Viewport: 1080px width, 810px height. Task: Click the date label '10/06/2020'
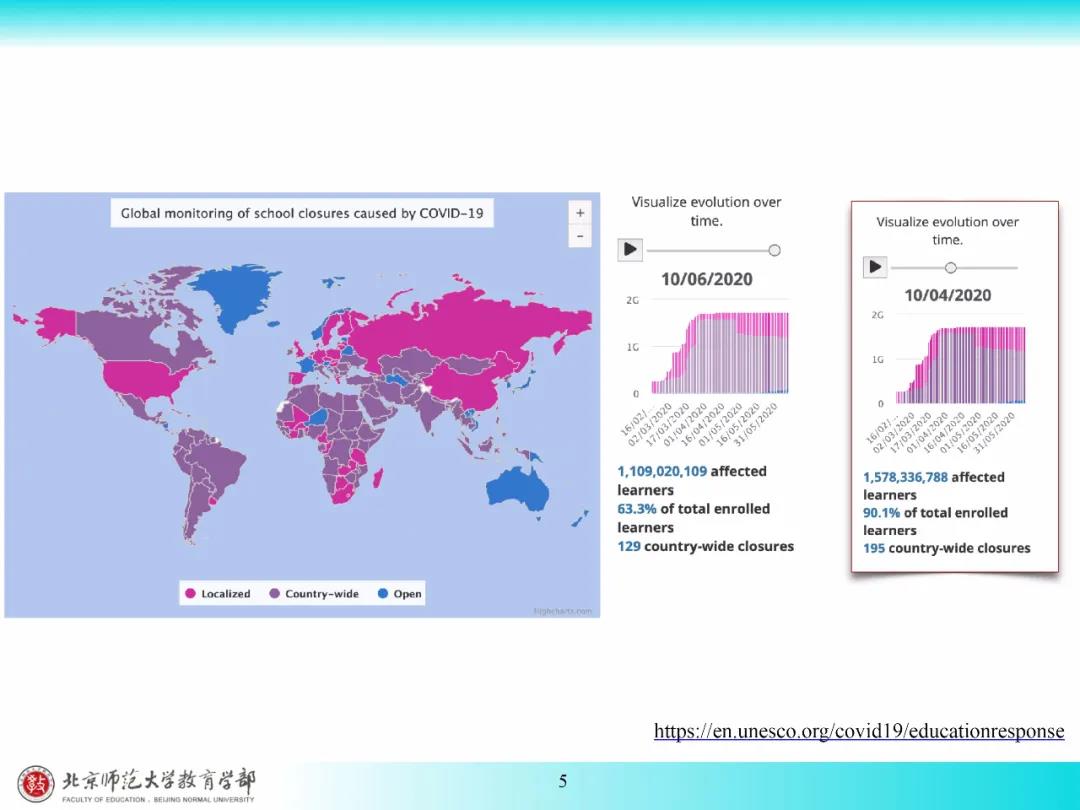click(x=707, y=280)
